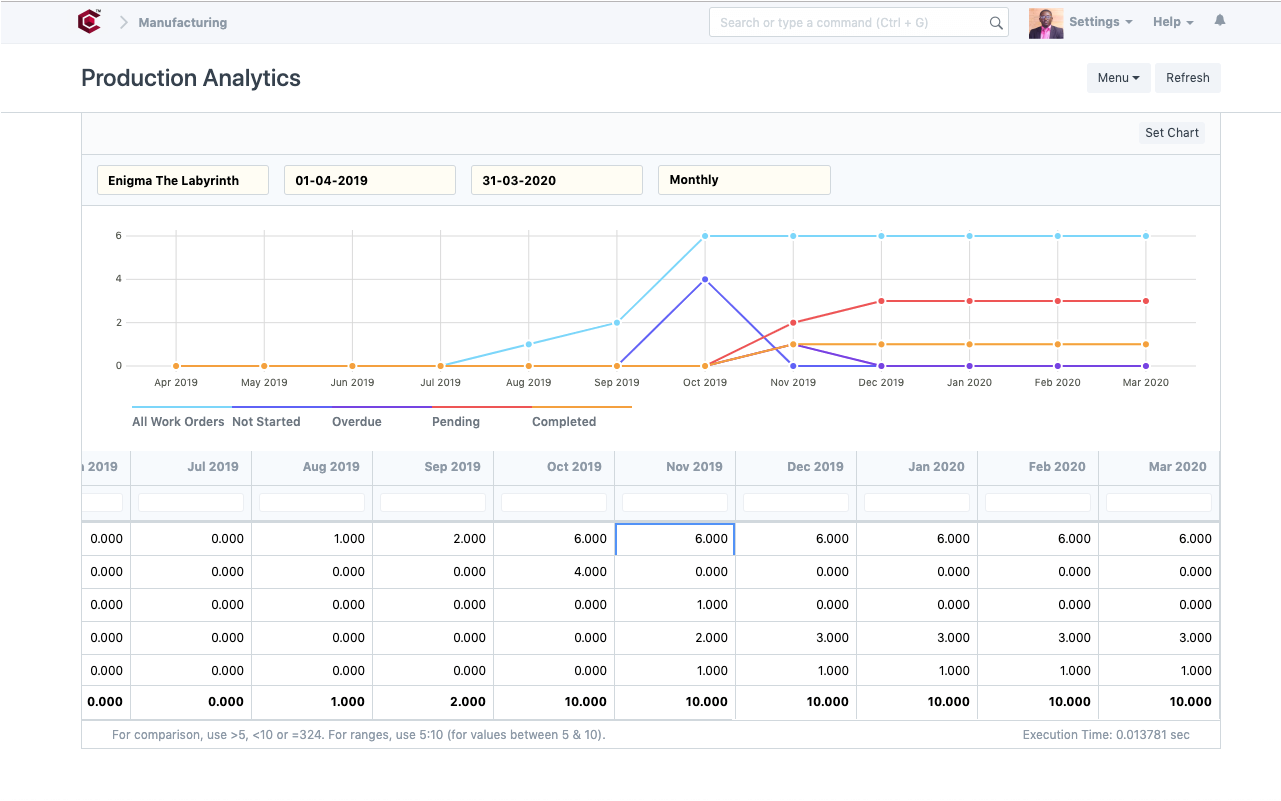Click the ERPNext logo icon

pos(88,20)
